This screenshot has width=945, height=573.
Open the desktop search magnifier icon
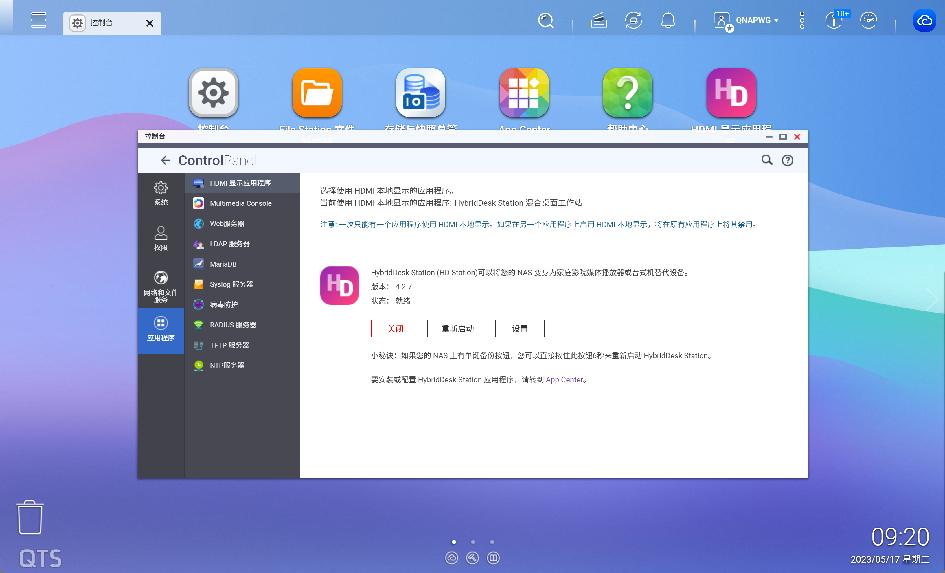click(546, 20)
